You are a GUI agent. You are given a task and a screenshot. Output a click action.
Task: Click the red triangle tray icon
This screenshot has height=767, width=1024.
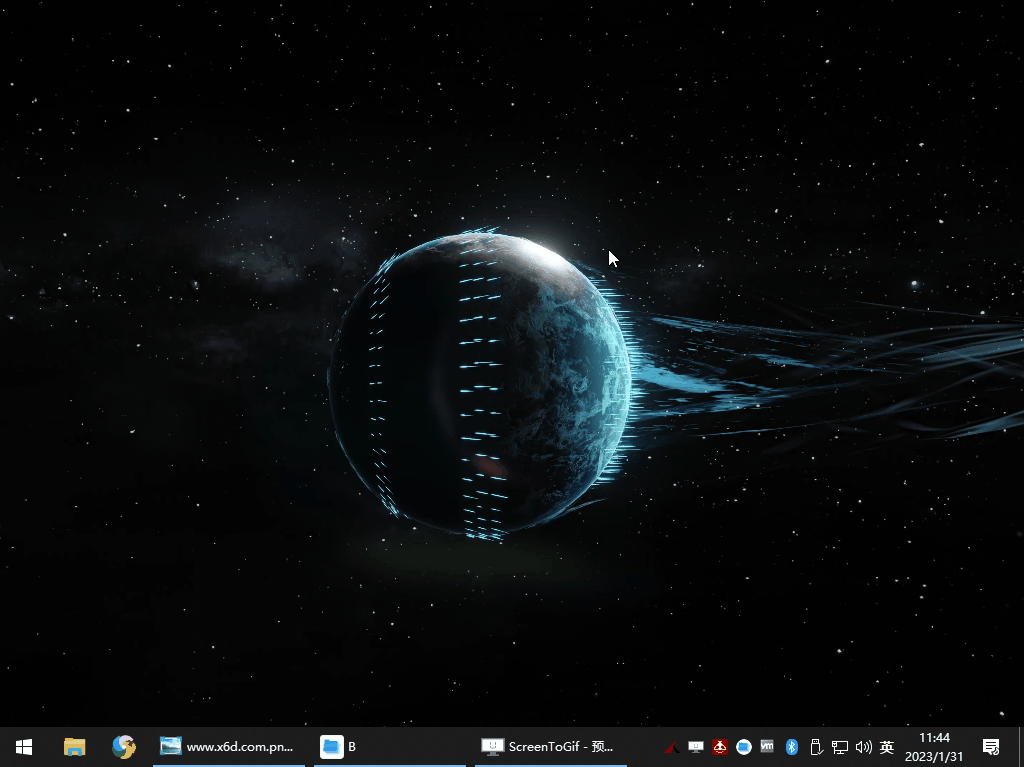672,747
